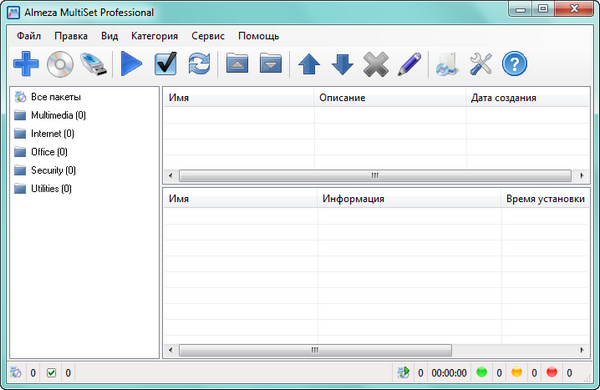Edit package with pencil icon
The width and height of the screenshot is (600, 390).
coord(409,64)
